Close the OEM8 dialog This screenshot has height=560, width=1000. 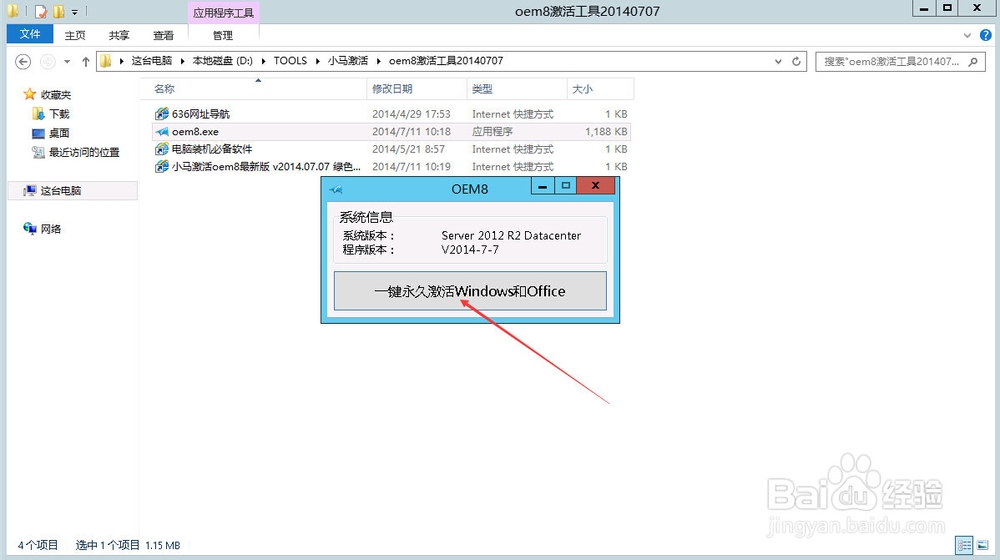coord(596,186)
